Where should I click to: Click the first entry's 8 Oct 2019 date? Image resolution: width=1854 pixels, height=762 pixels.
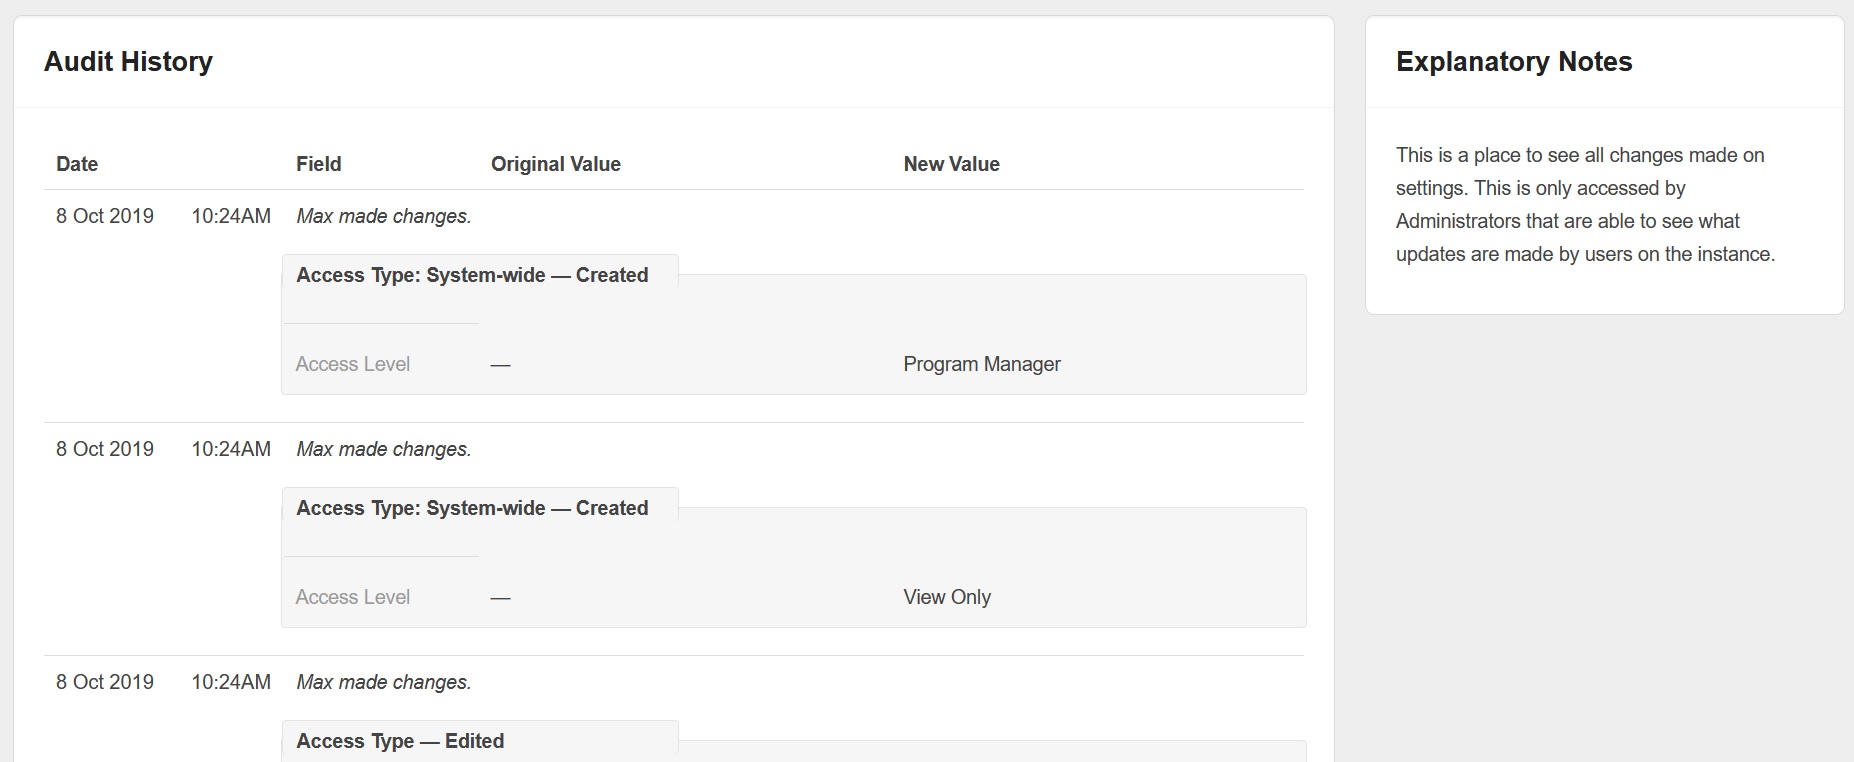105,216
